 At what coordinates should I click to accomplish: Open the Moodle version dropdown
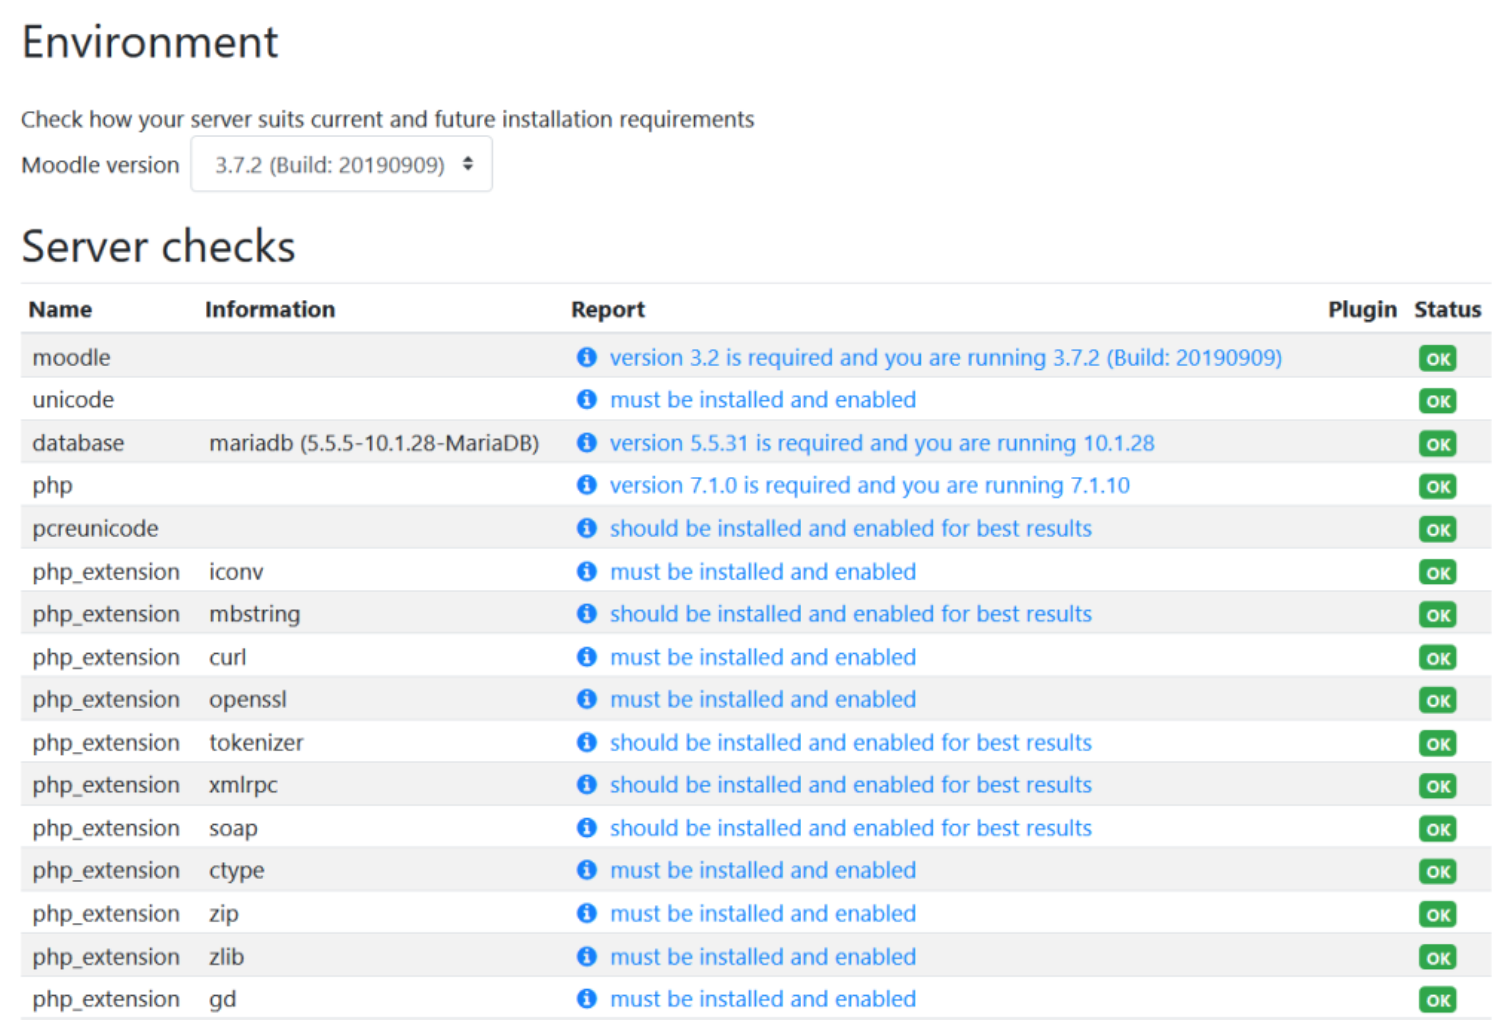(x=341, y=165)
